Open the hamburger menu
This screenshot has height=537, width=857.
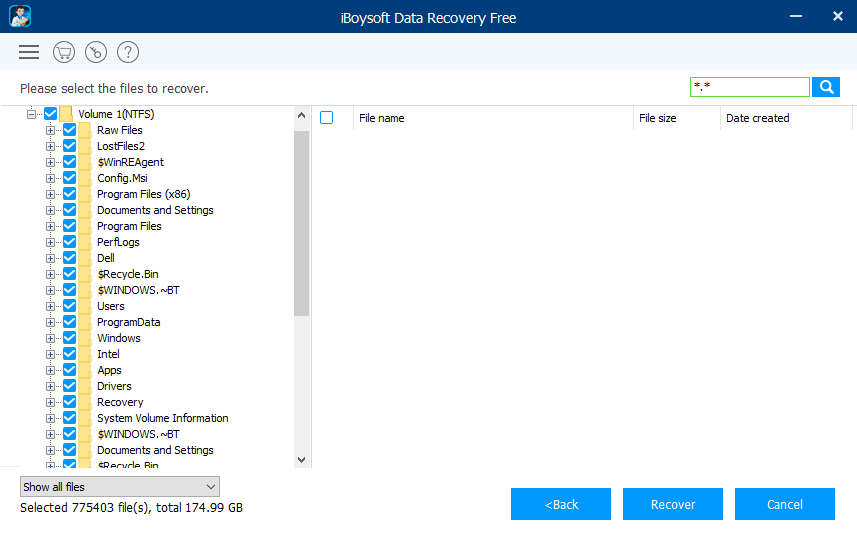[29, 52]
